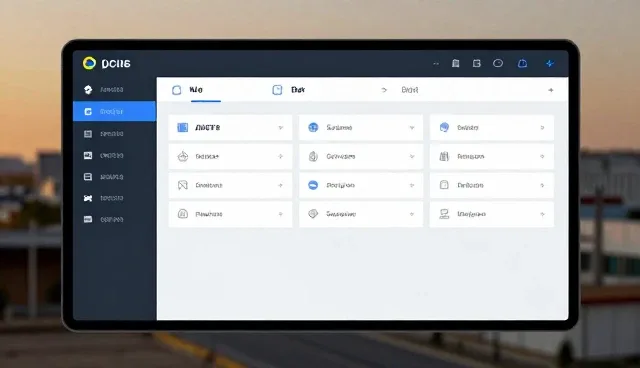Image resolution: width=640 pixels, height=368 pixels.
Task: Open the first sidebar item with diamond icon
Action: [x=114, y=89]
